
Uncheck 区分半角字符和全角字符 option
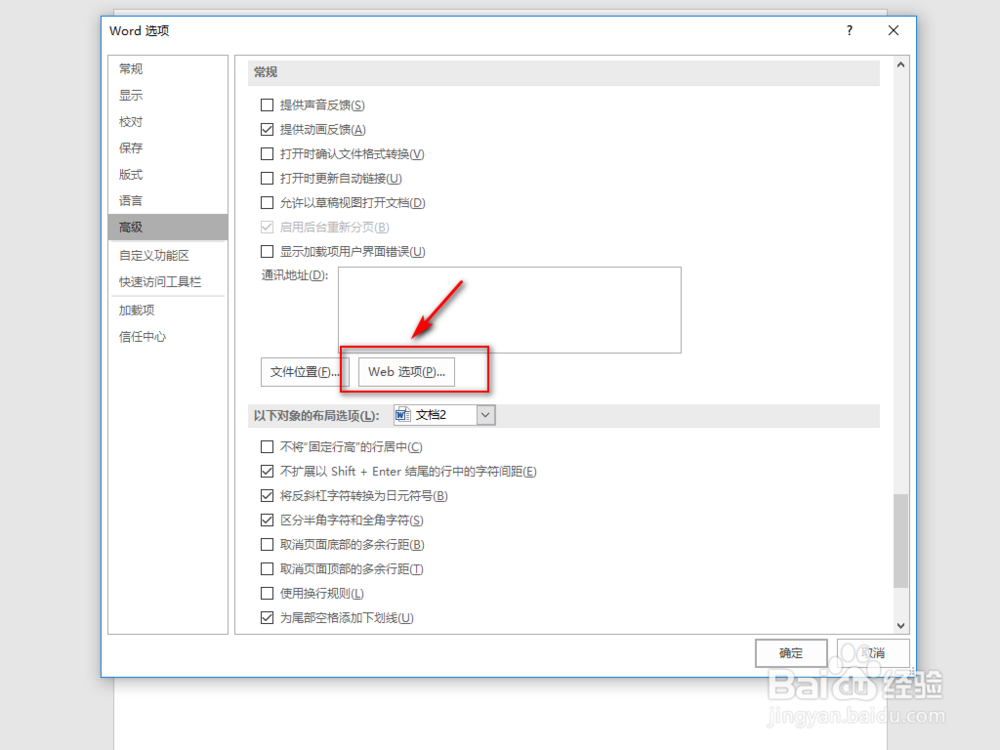pyautogui.click(x=267, y=520)
